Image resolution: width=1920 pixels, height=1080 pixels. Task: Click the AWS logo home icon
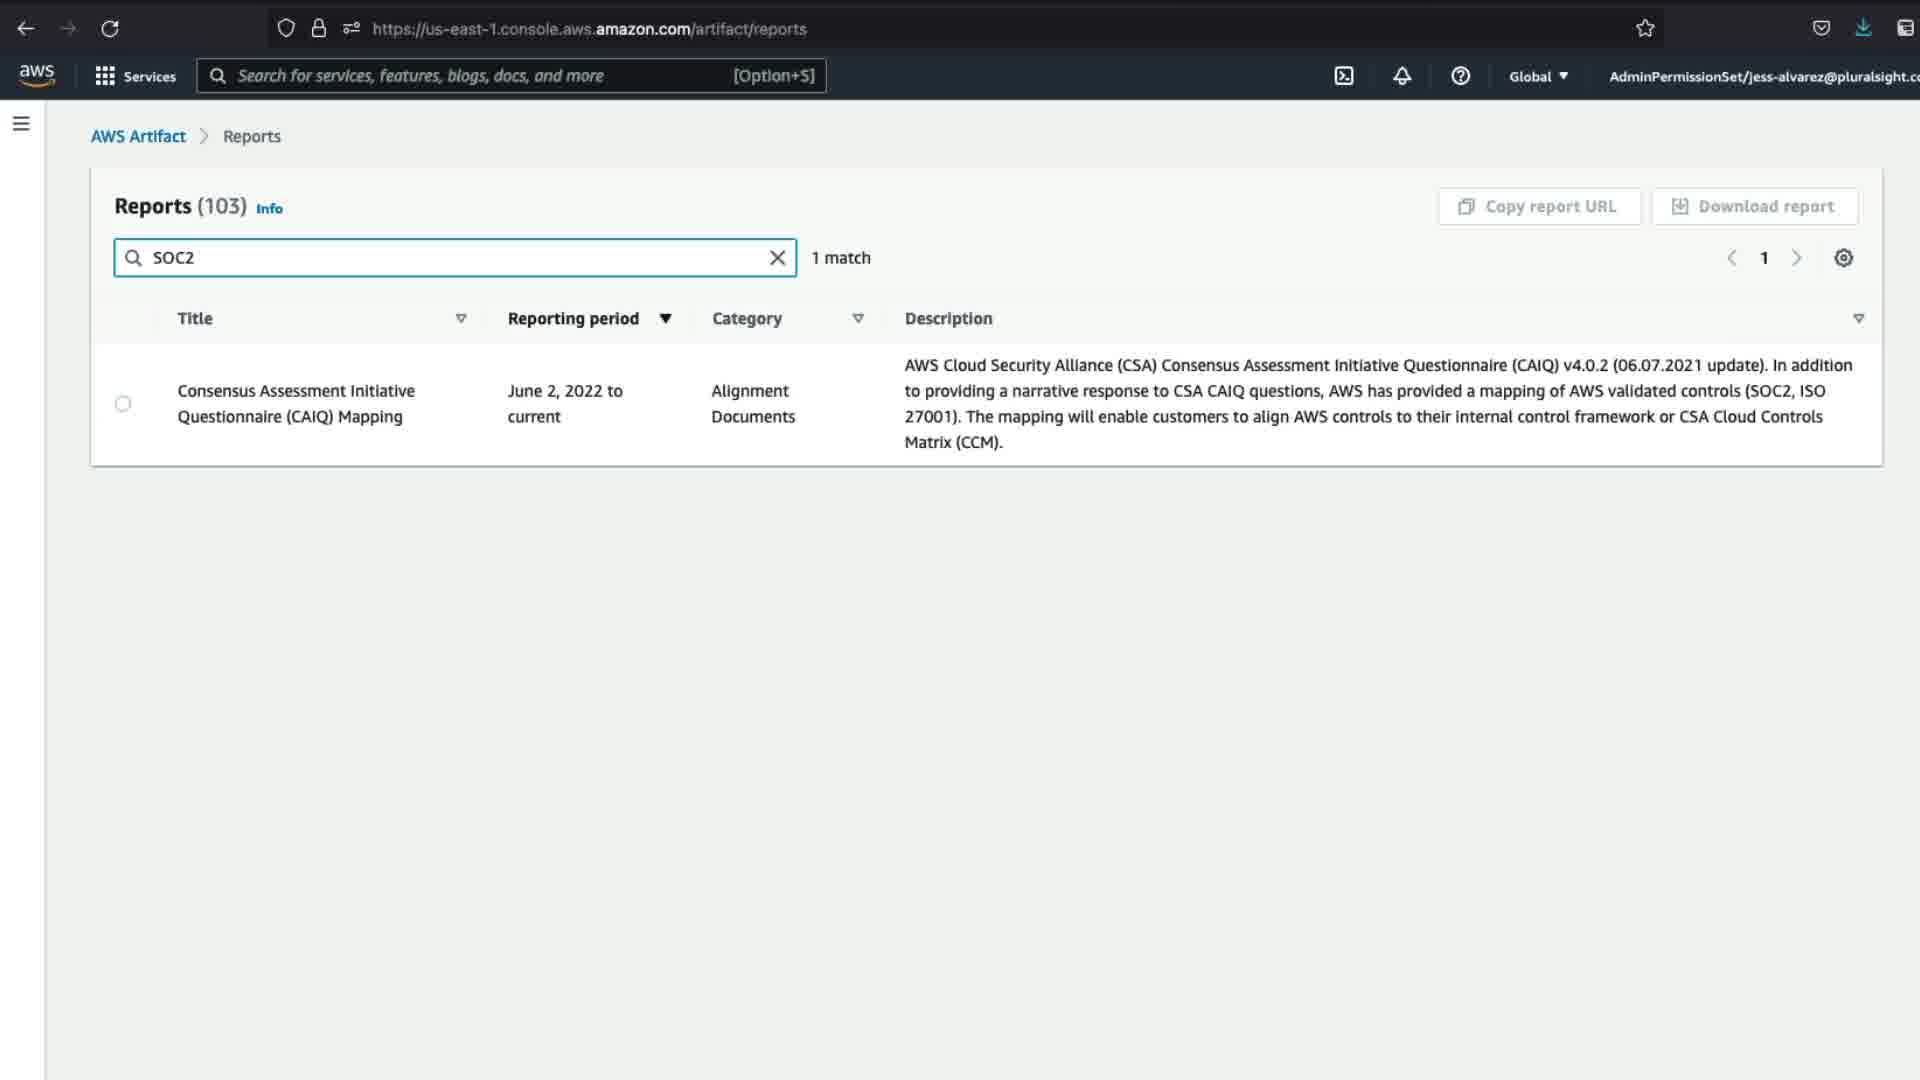tap(37, 75)
